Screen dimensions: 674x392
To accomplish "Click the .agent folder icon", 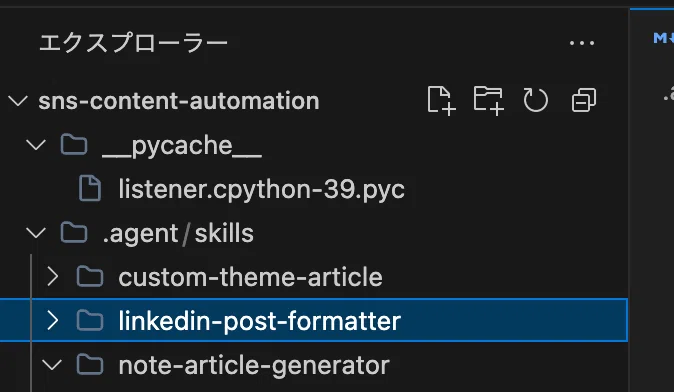I will [74, 233].
